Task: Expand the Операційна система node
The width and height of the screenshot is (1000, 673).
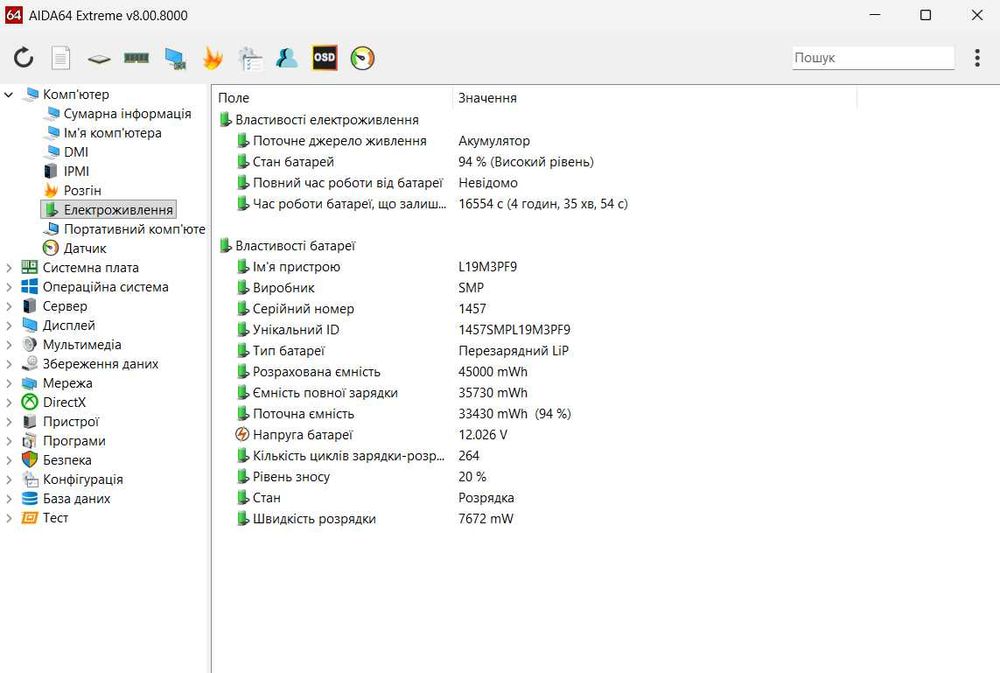Action: click(x=9, y=287)
